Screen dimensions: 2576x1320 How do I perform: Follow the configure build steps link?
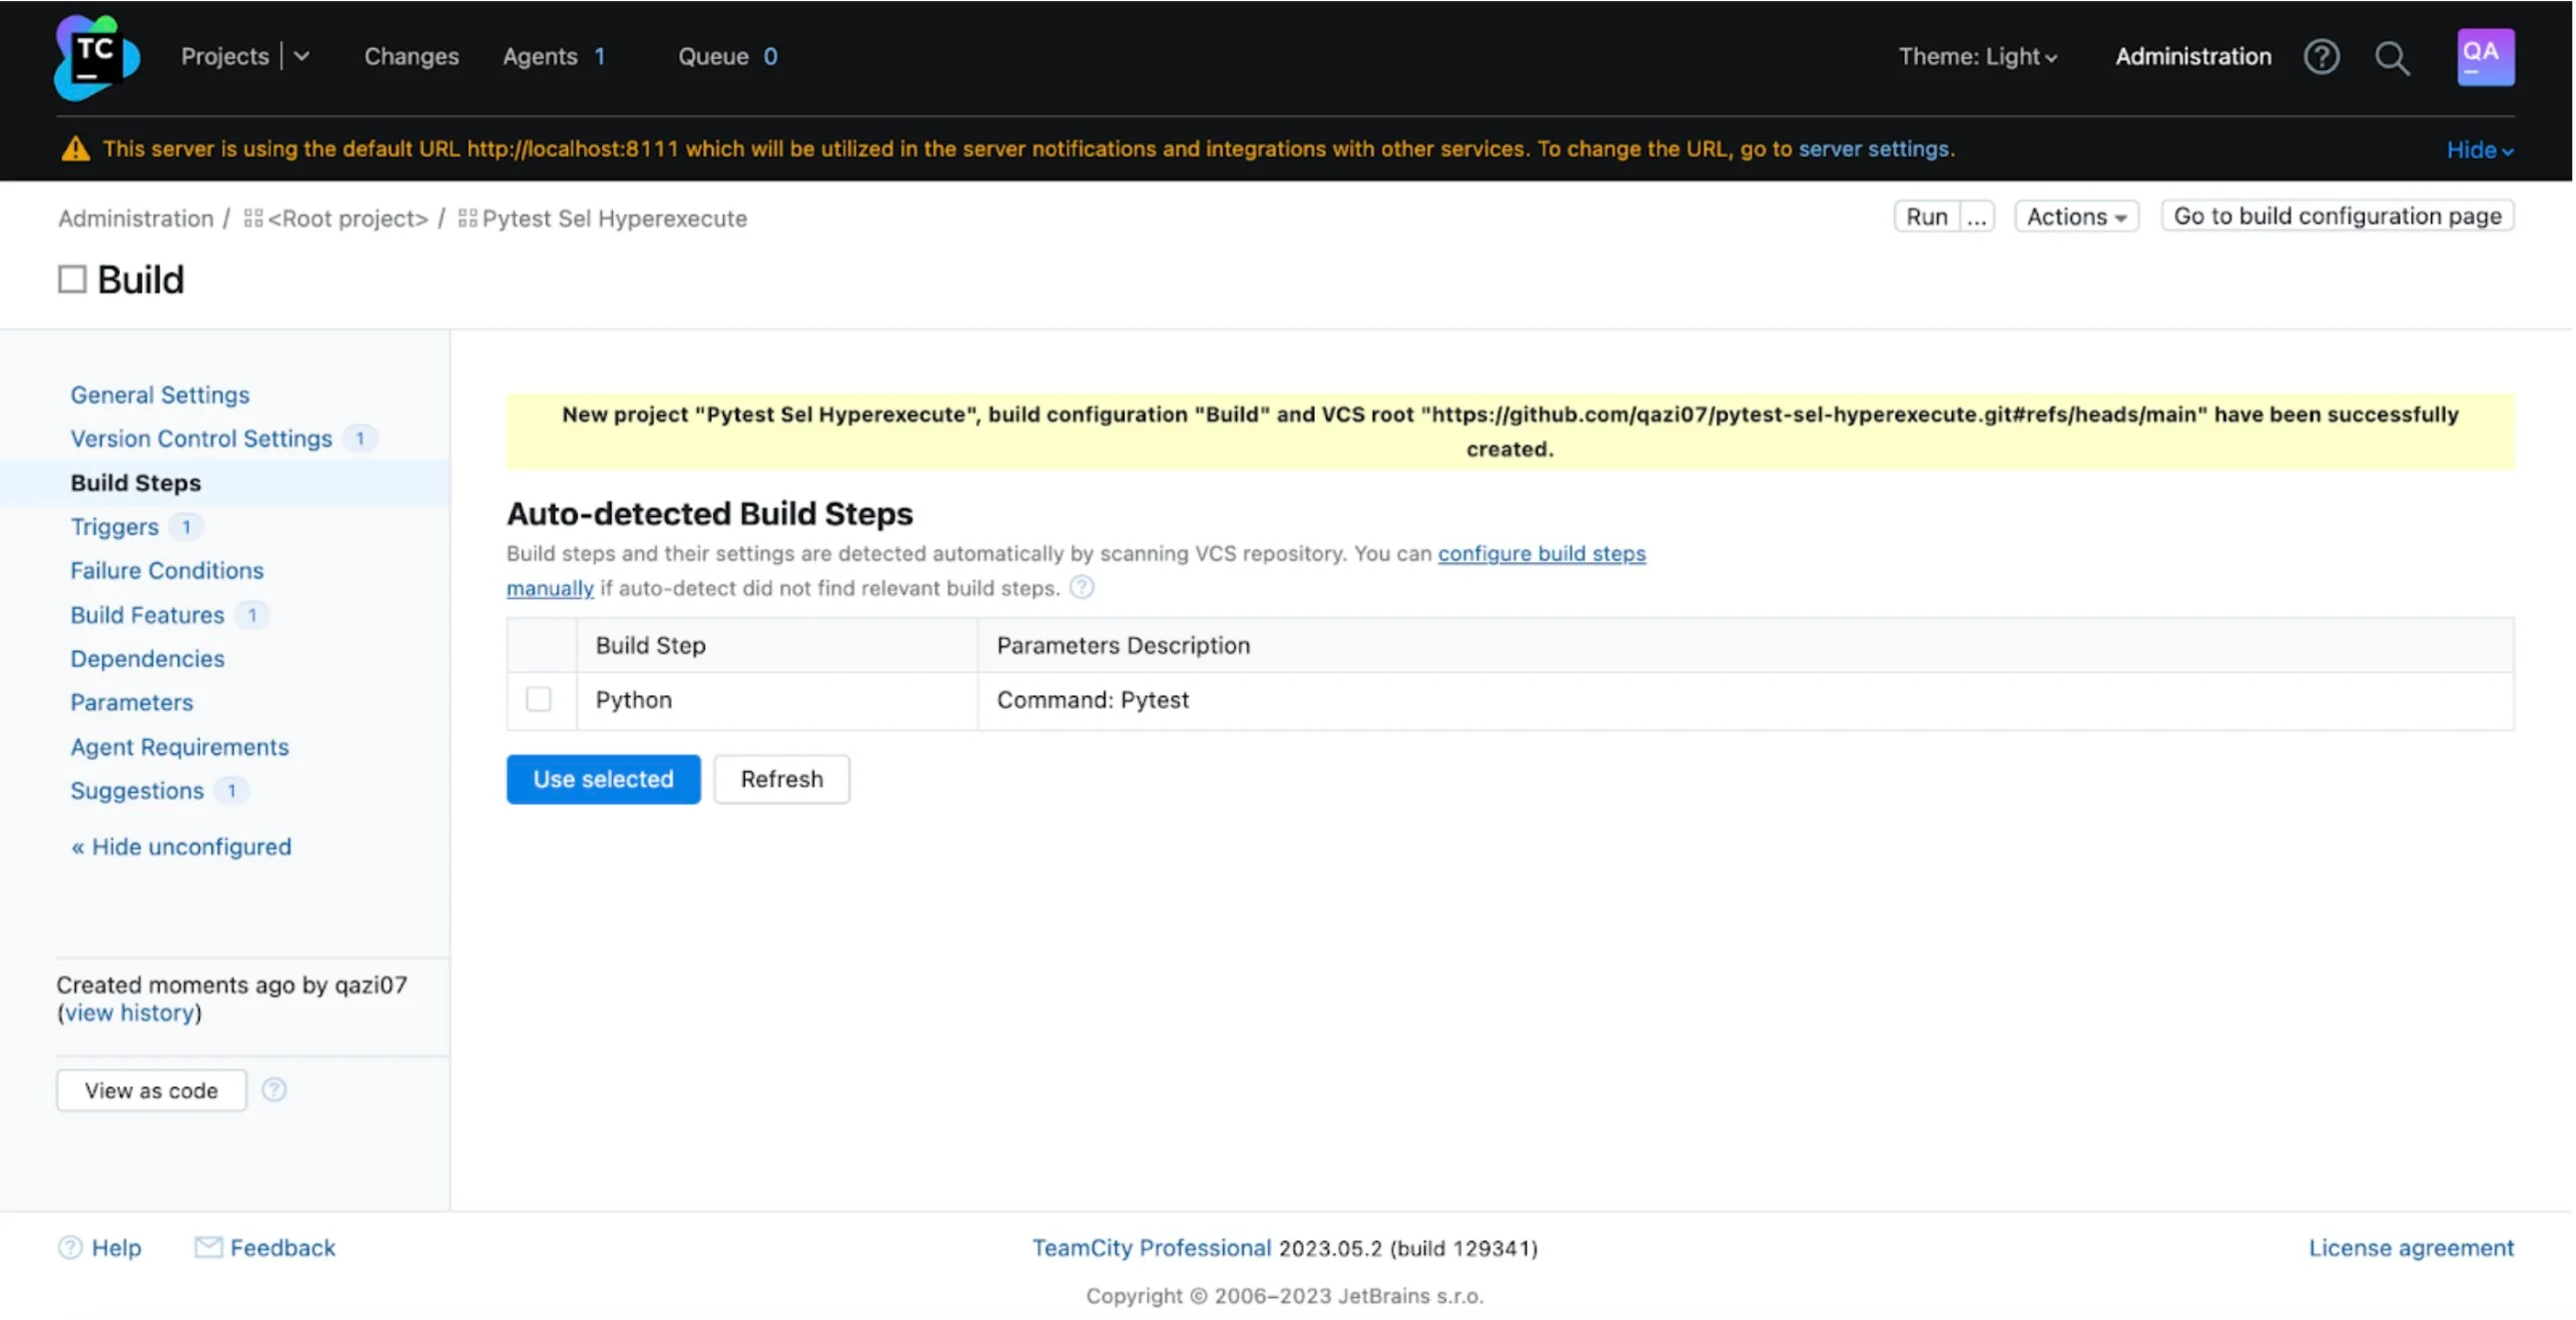(x=1540, y=553)
